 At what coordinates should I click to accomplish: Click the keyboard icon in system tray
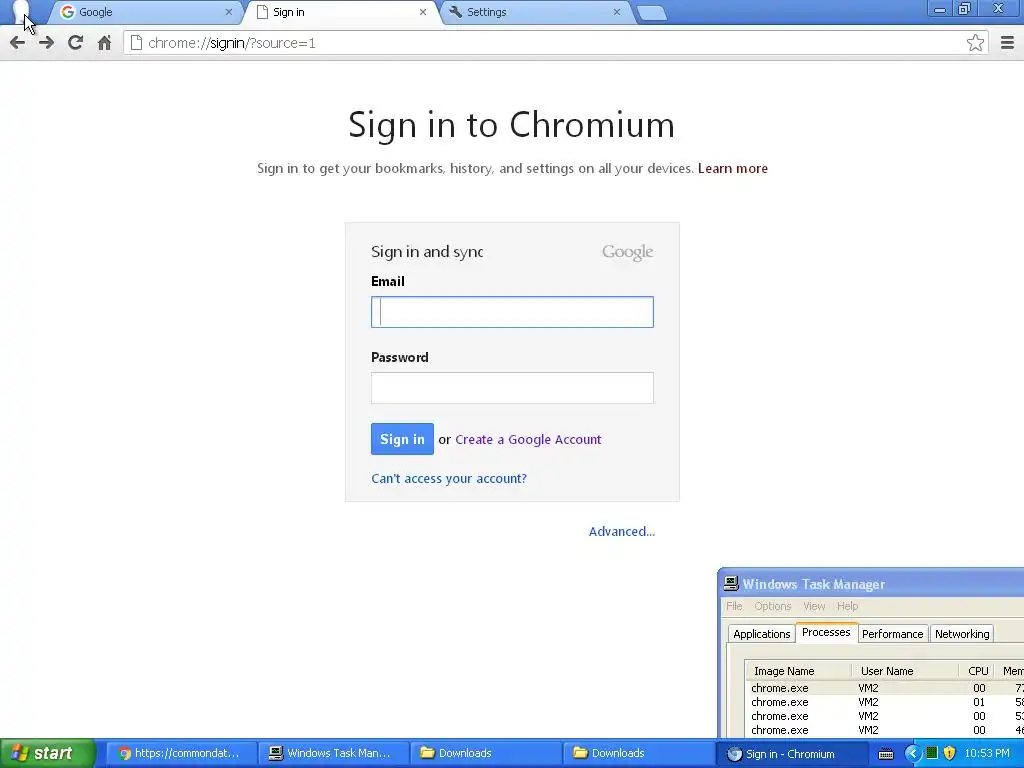pos(886,754)
